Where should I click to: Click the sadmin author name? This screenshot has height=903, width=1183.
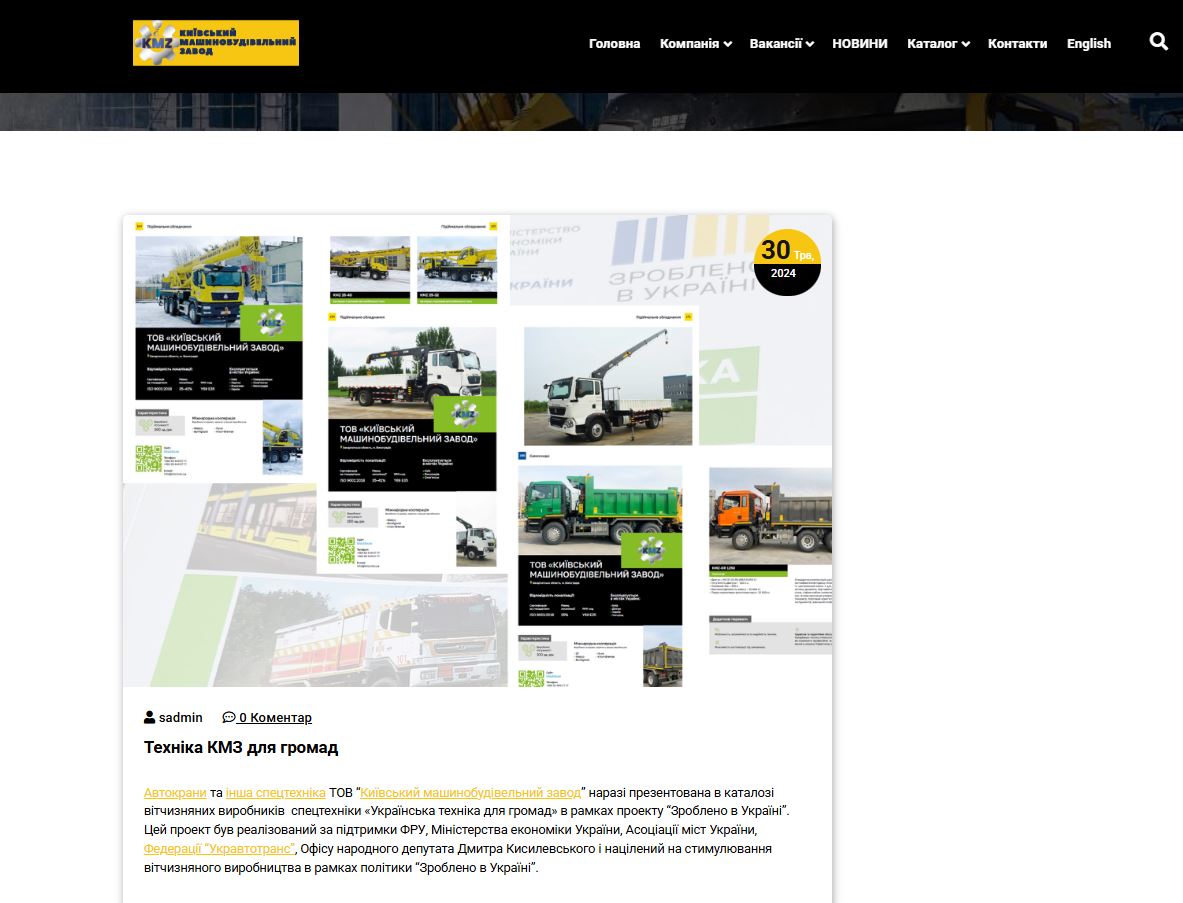[180, 717]
